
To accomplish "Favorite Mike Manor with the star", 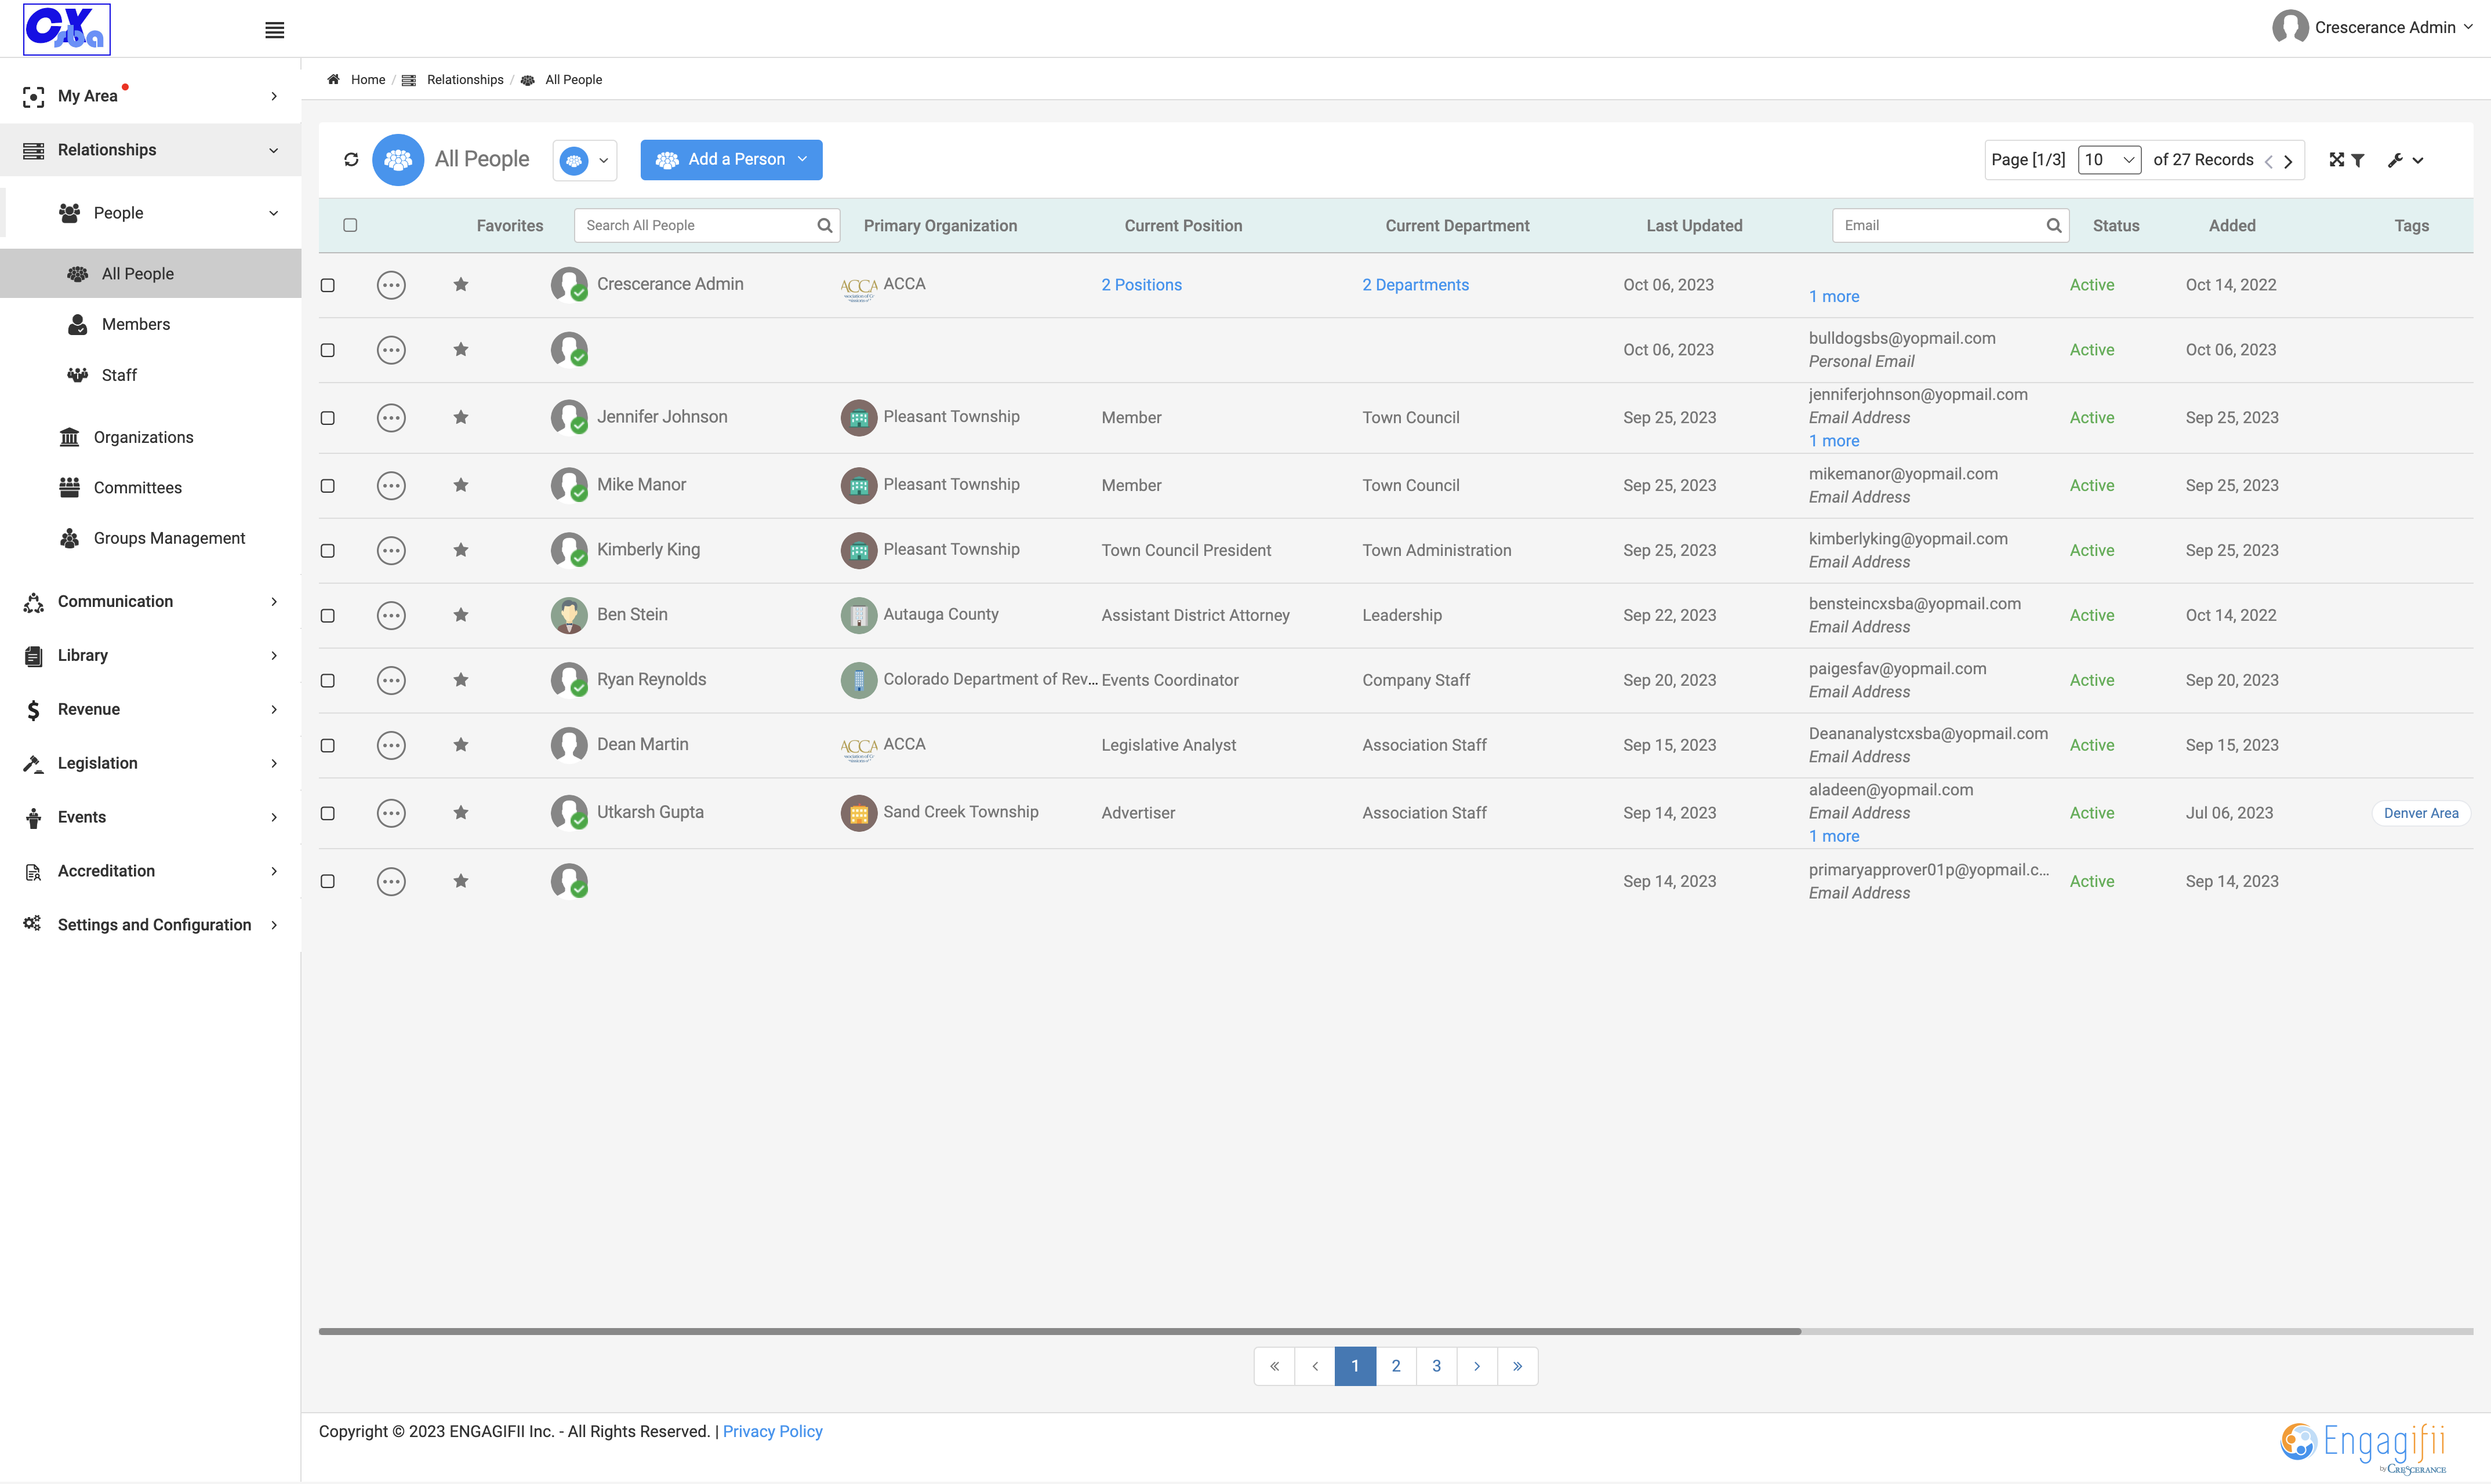I will pyautogui.click(x=461, y=485).
